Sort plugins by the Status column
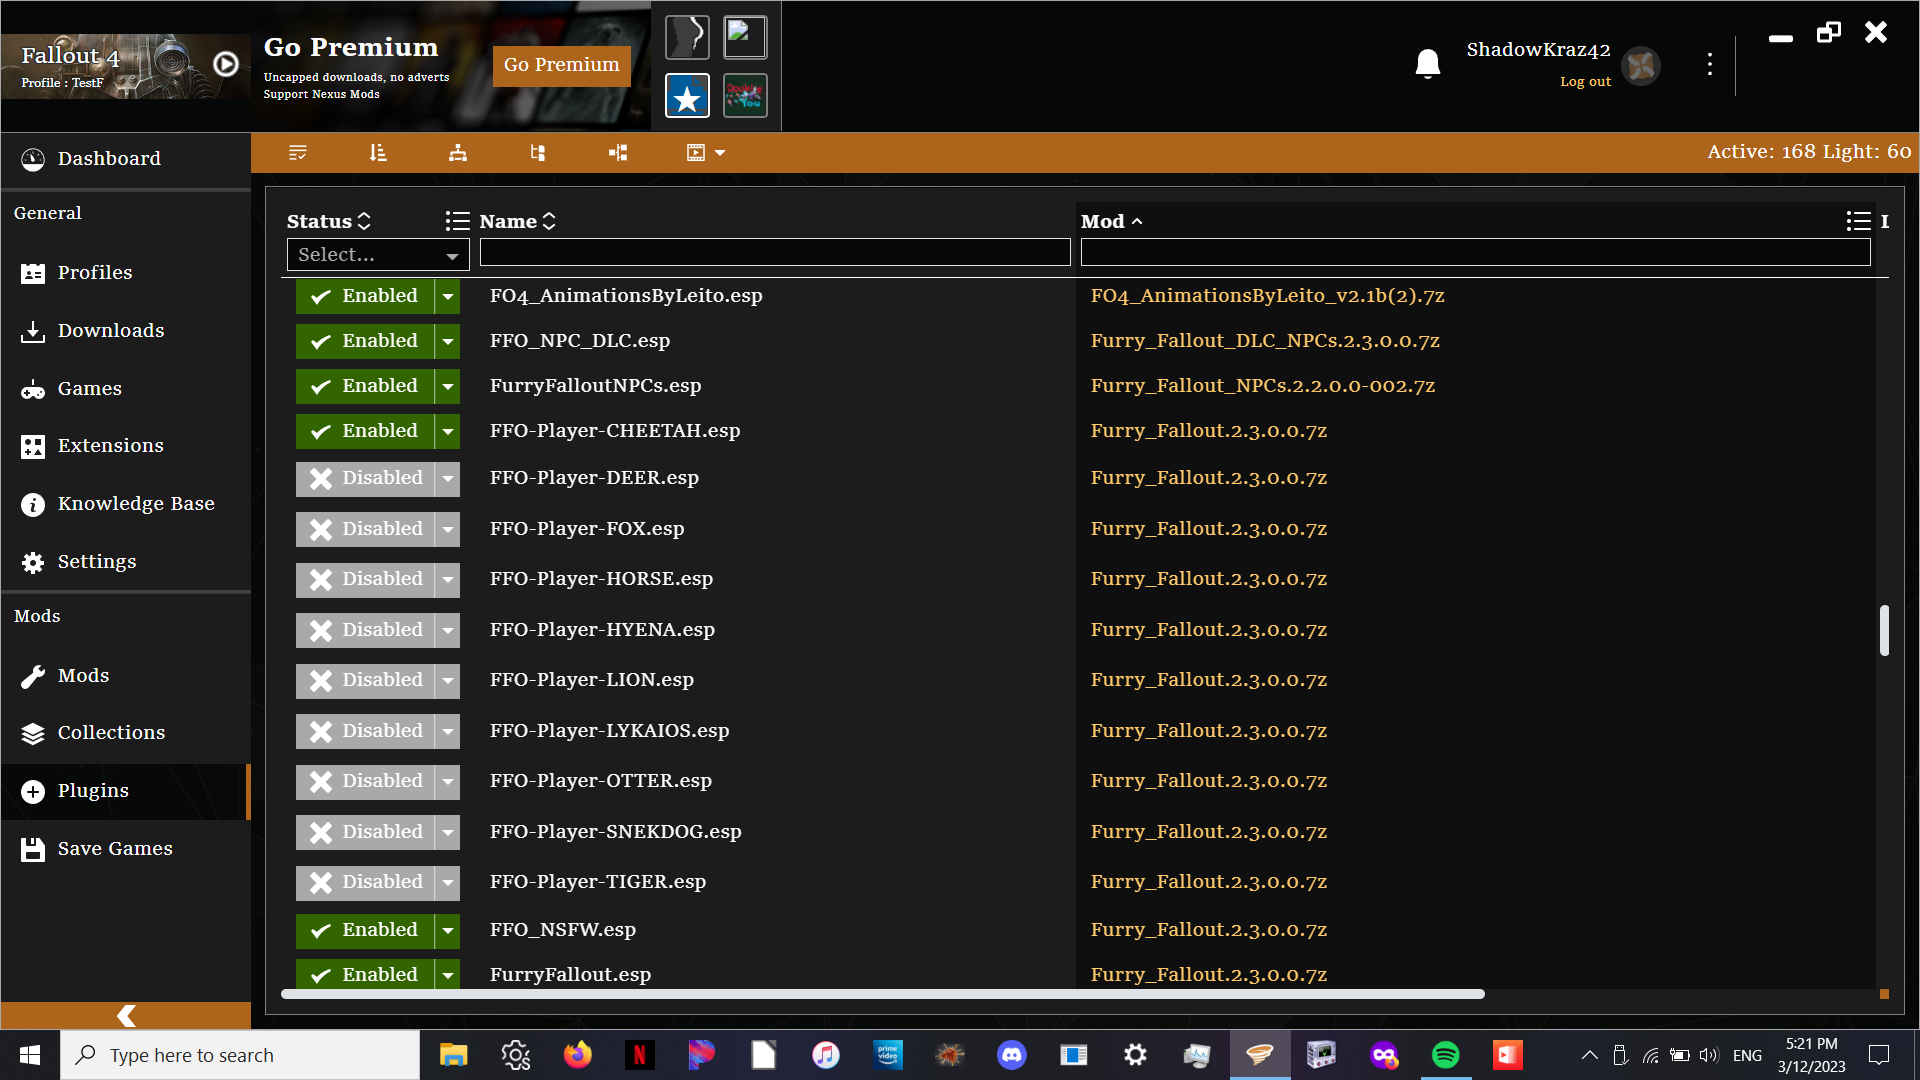Screen dimensions: 1920x1080 pos(329,221)
